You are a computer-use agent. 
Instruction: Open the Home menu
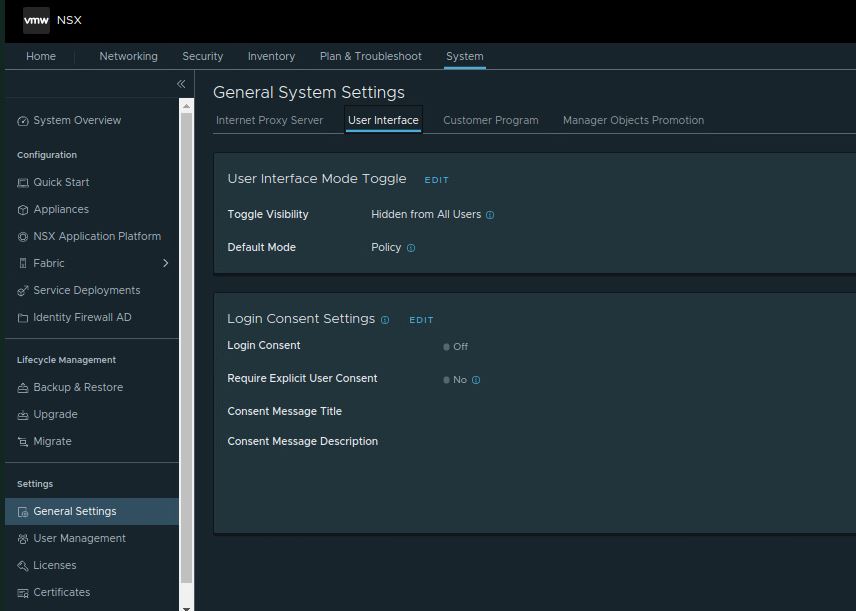[x=41, y=56]
